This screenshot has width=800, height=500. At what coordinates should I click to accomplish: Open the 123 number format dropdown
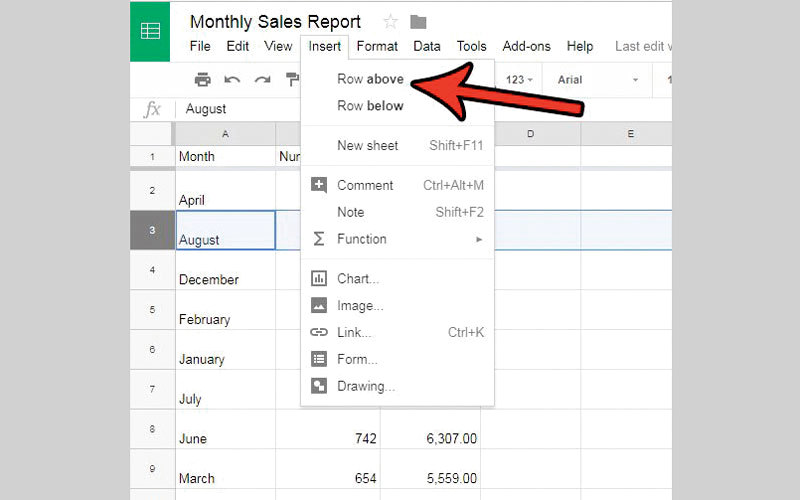[x=520, y=80]
